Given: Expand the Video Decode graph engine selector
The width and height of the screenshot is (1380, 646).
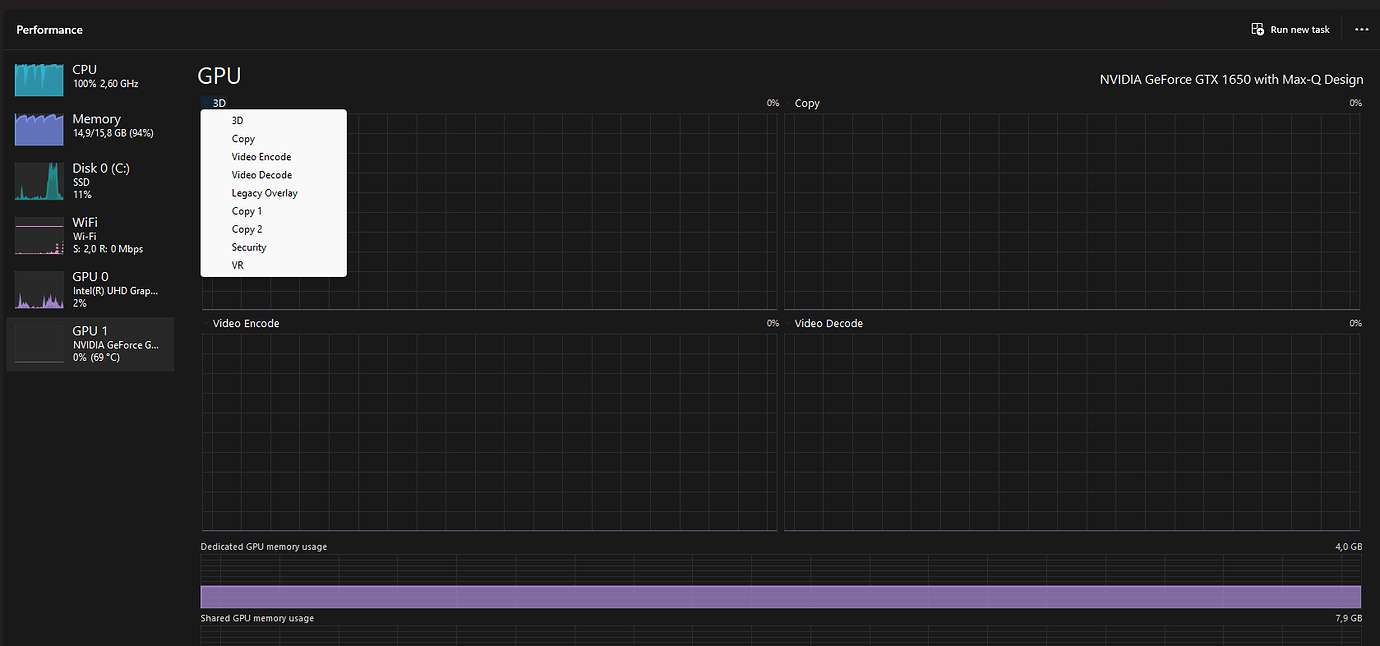Looking at the screenshot, I should [x=828, y=323].
